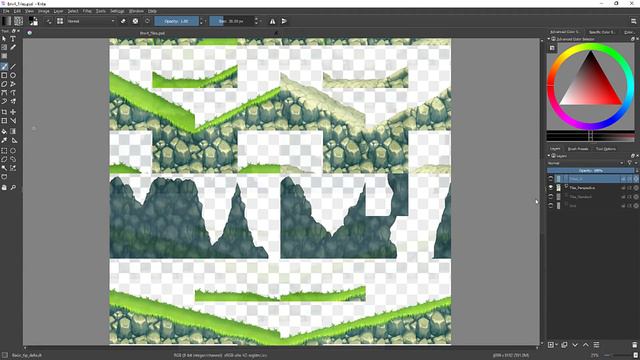
Task: Select the Line tool
Action: 13,67
